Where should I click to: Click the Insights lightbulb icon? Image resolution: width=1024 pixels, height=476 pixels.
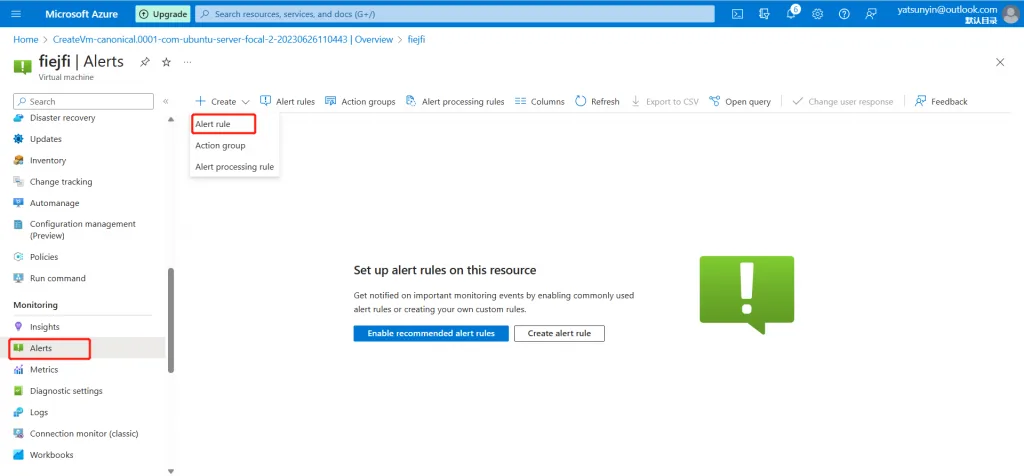pos(18,326)
